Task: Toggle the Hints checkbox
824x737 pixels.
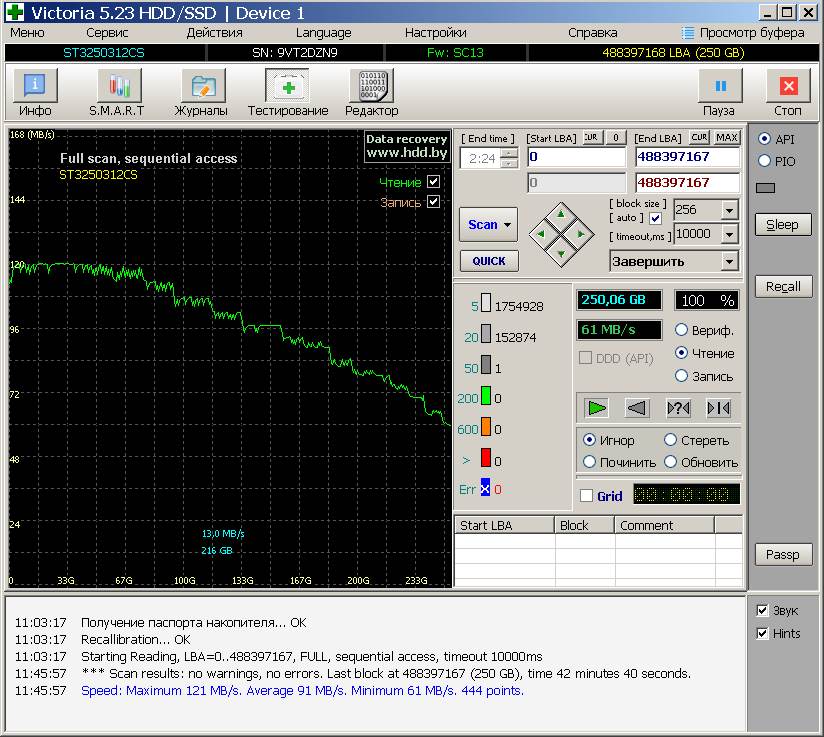Action: 763,633
